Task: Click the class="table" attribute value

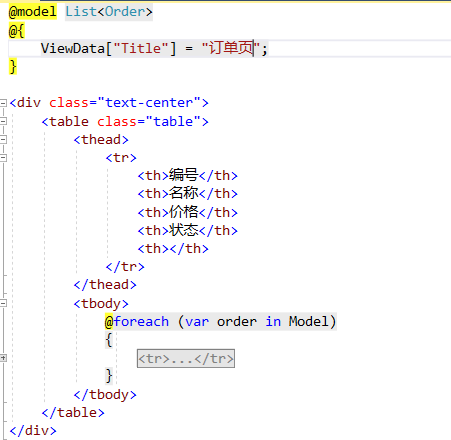Action: click(173, 121)
